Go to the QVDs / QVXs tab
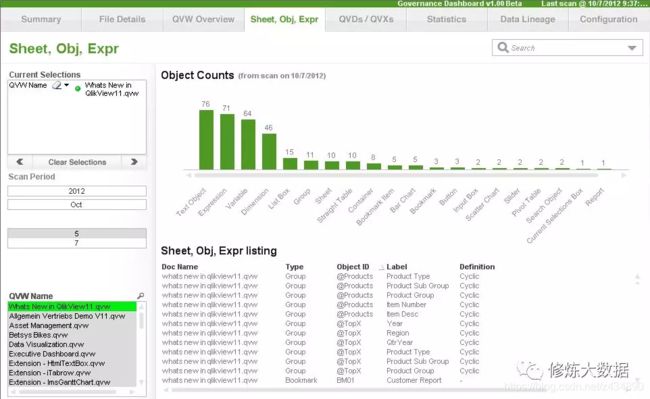The image size is (650, 399). (x=366, y=19)
